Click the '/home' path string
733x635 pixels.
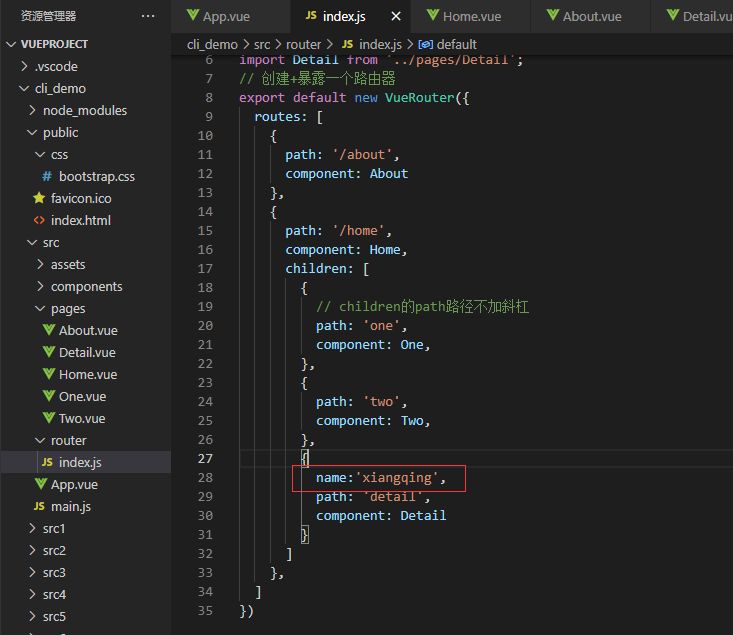[359, 231]
